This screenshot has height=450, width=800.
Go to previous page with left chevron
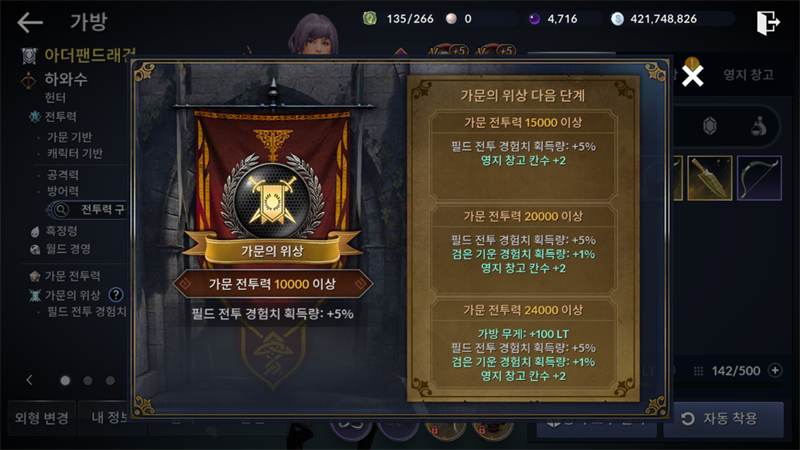coord(30,380)
